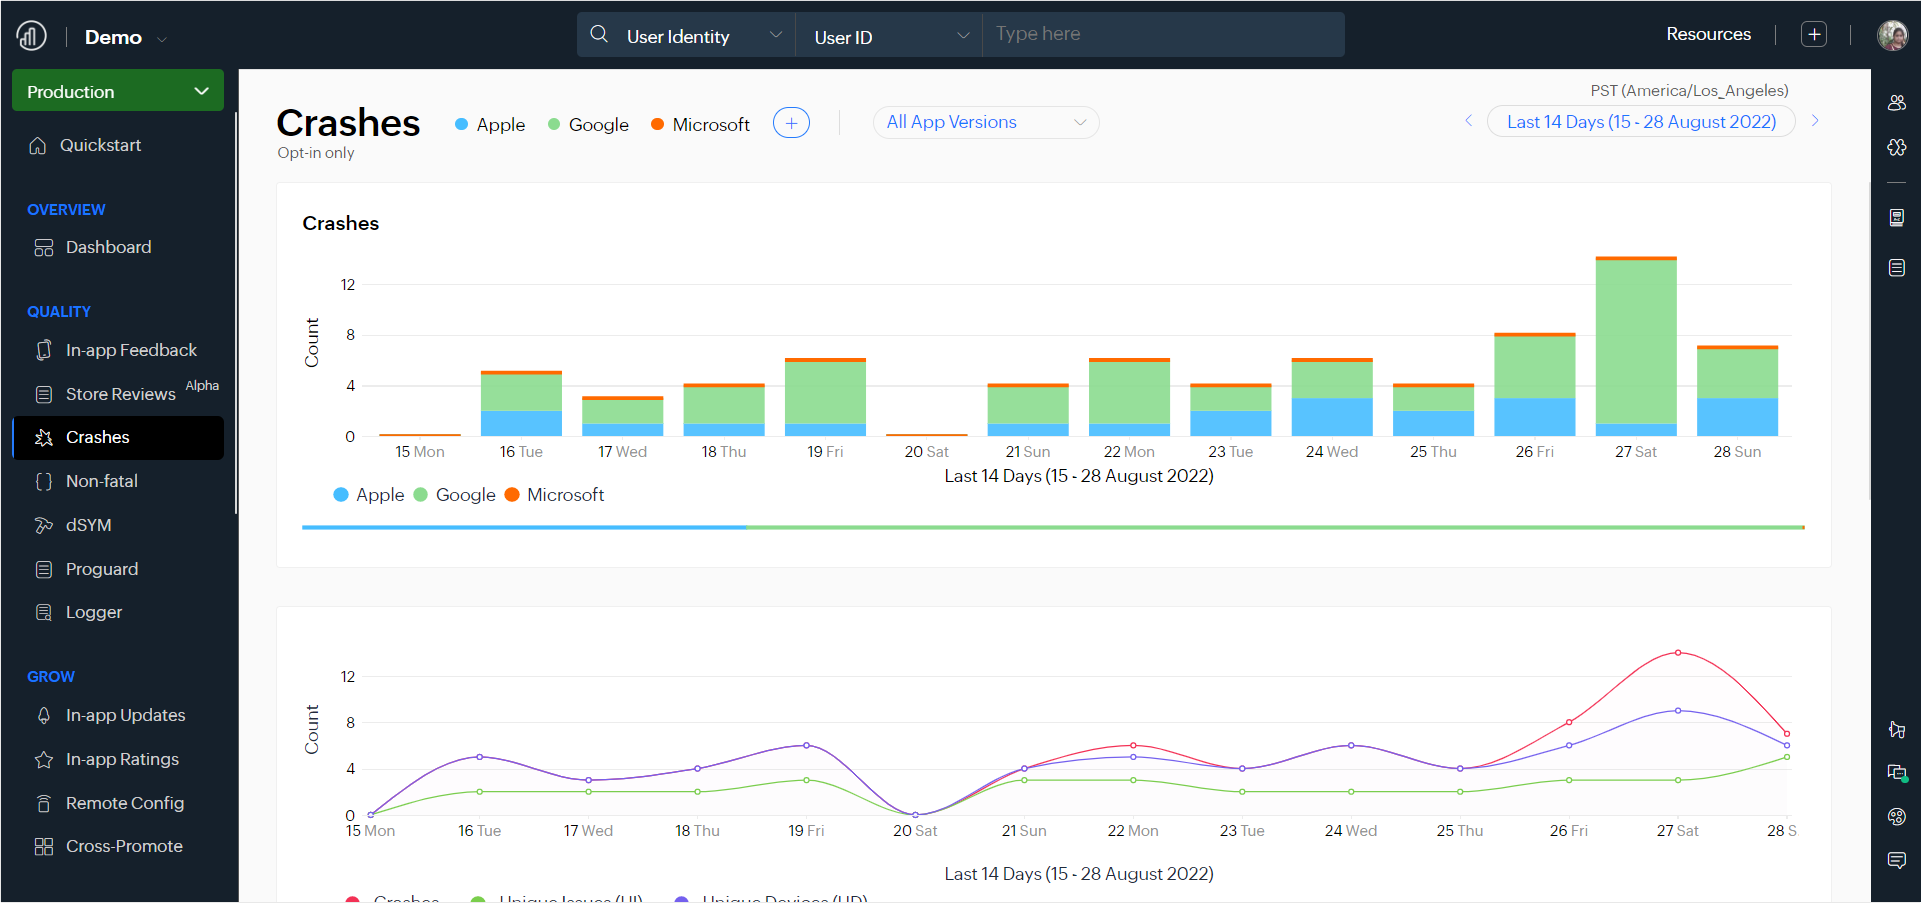
Task: Open the user profile avatar
Action: coord(1892,35)
